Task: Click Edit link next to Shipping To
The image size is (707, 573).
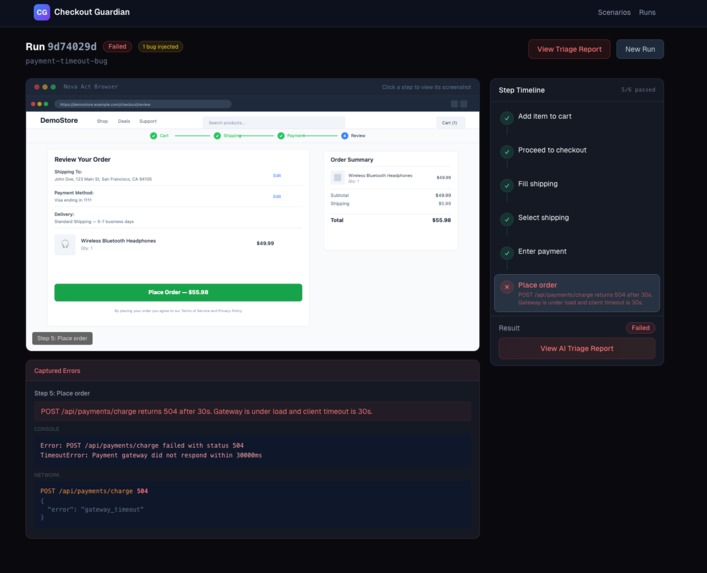Action: (x=277, y=175)
